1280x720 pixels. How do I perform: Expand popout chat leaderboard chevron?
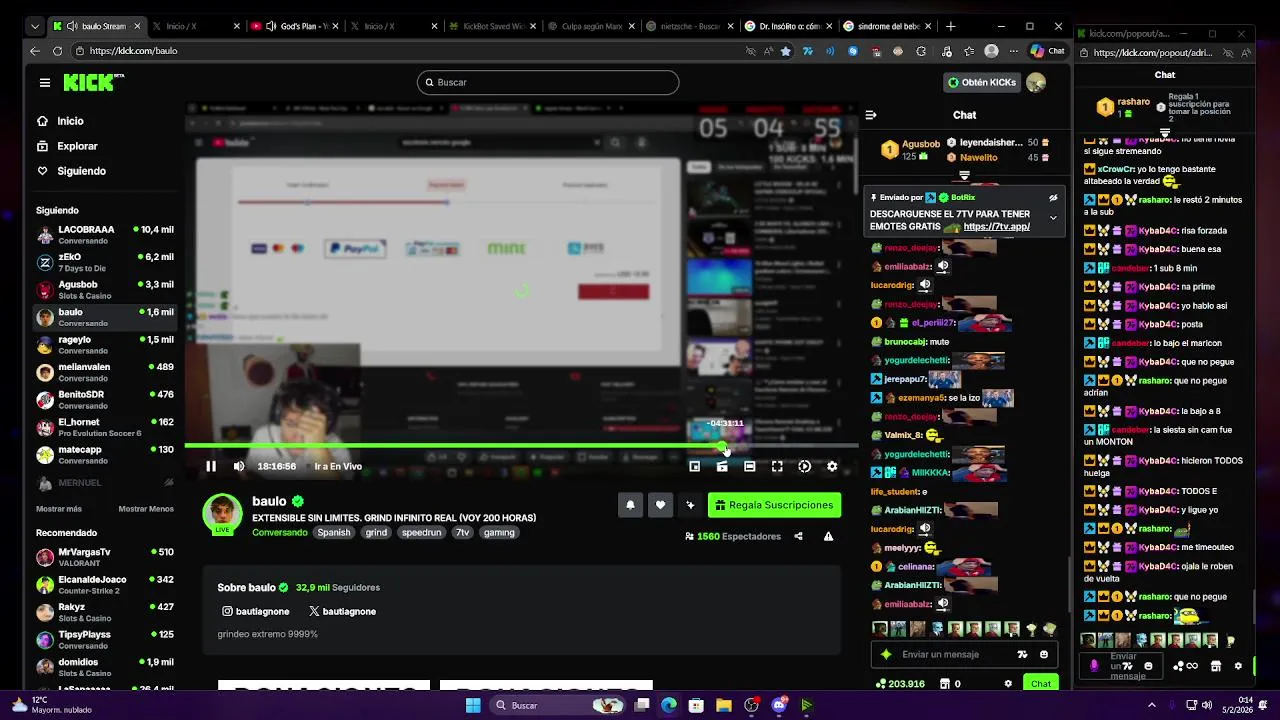1165,132
